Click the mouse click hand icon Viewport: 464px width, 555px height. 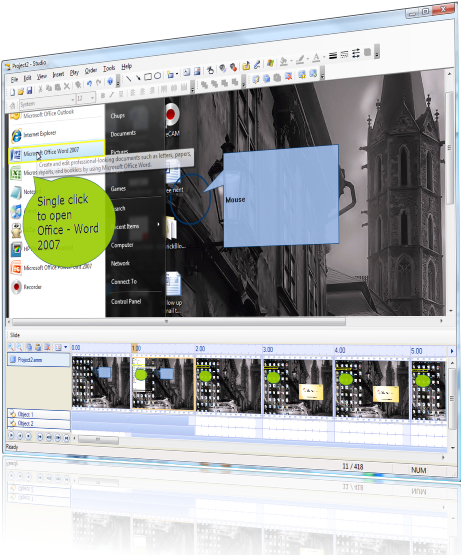point(210,70)
